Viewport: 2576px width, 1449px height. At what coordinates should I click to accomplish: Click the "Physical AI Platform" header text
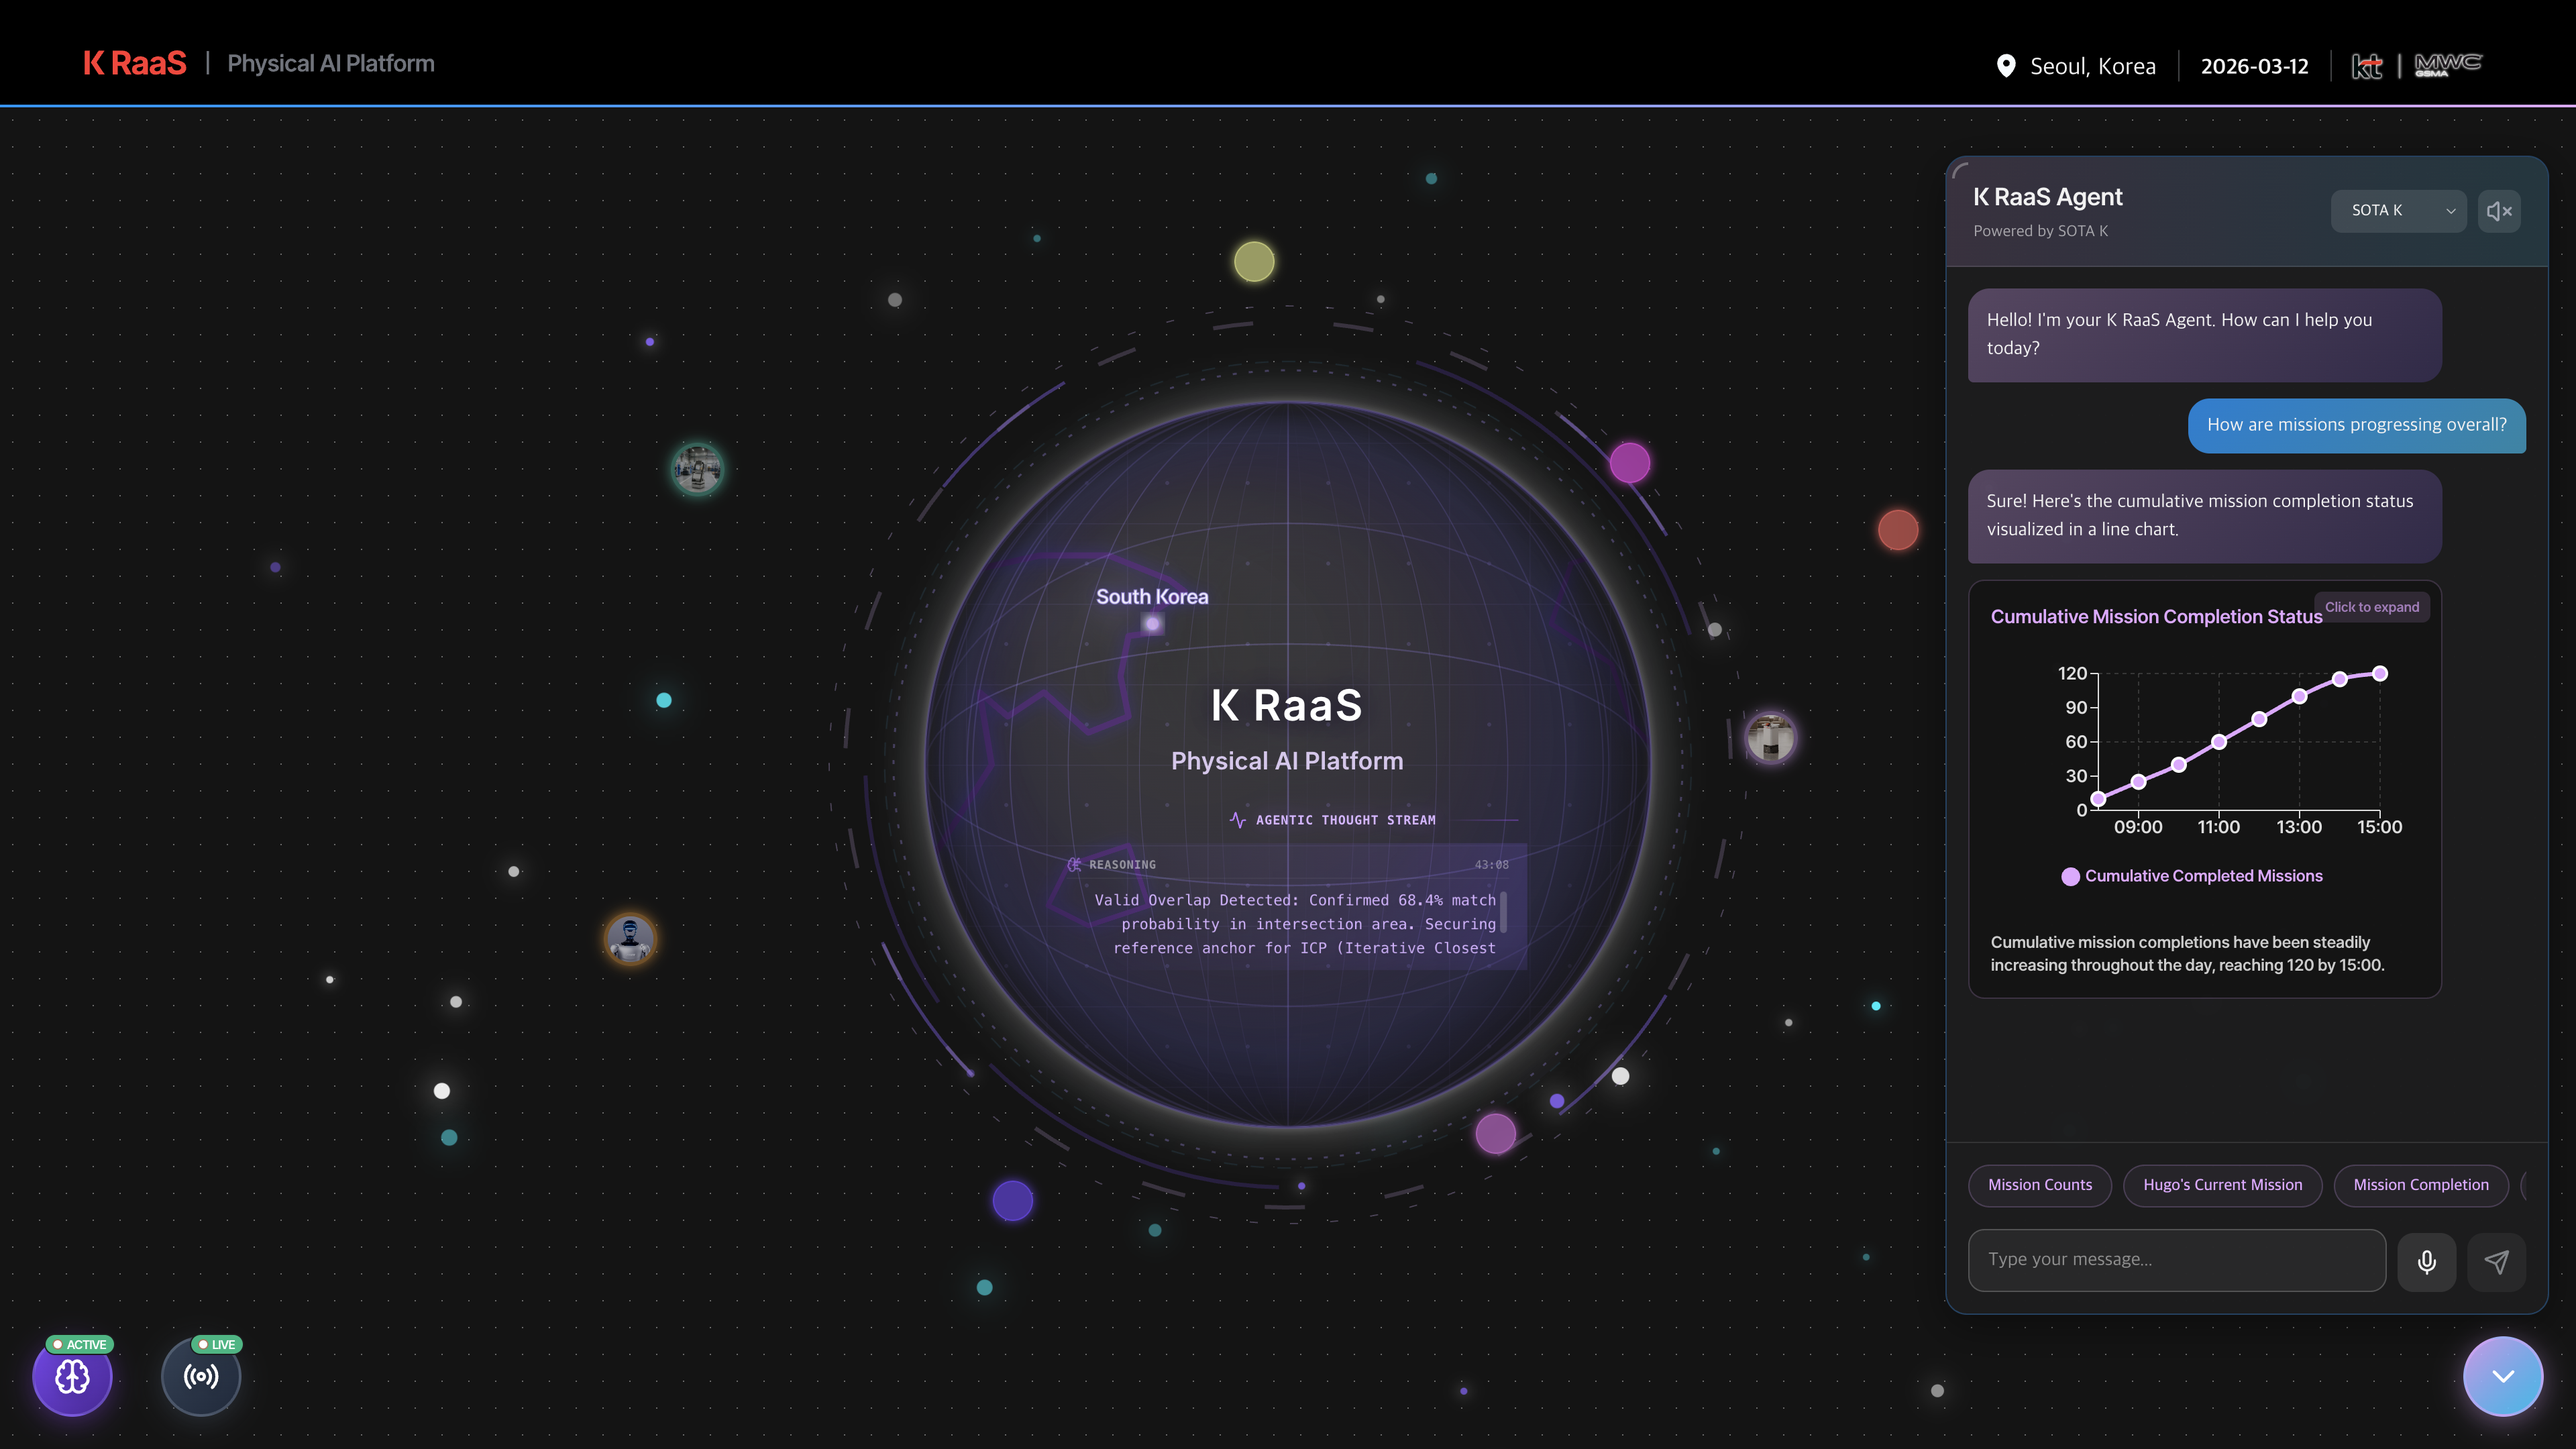pyautogui.click(x=331, y=64)
